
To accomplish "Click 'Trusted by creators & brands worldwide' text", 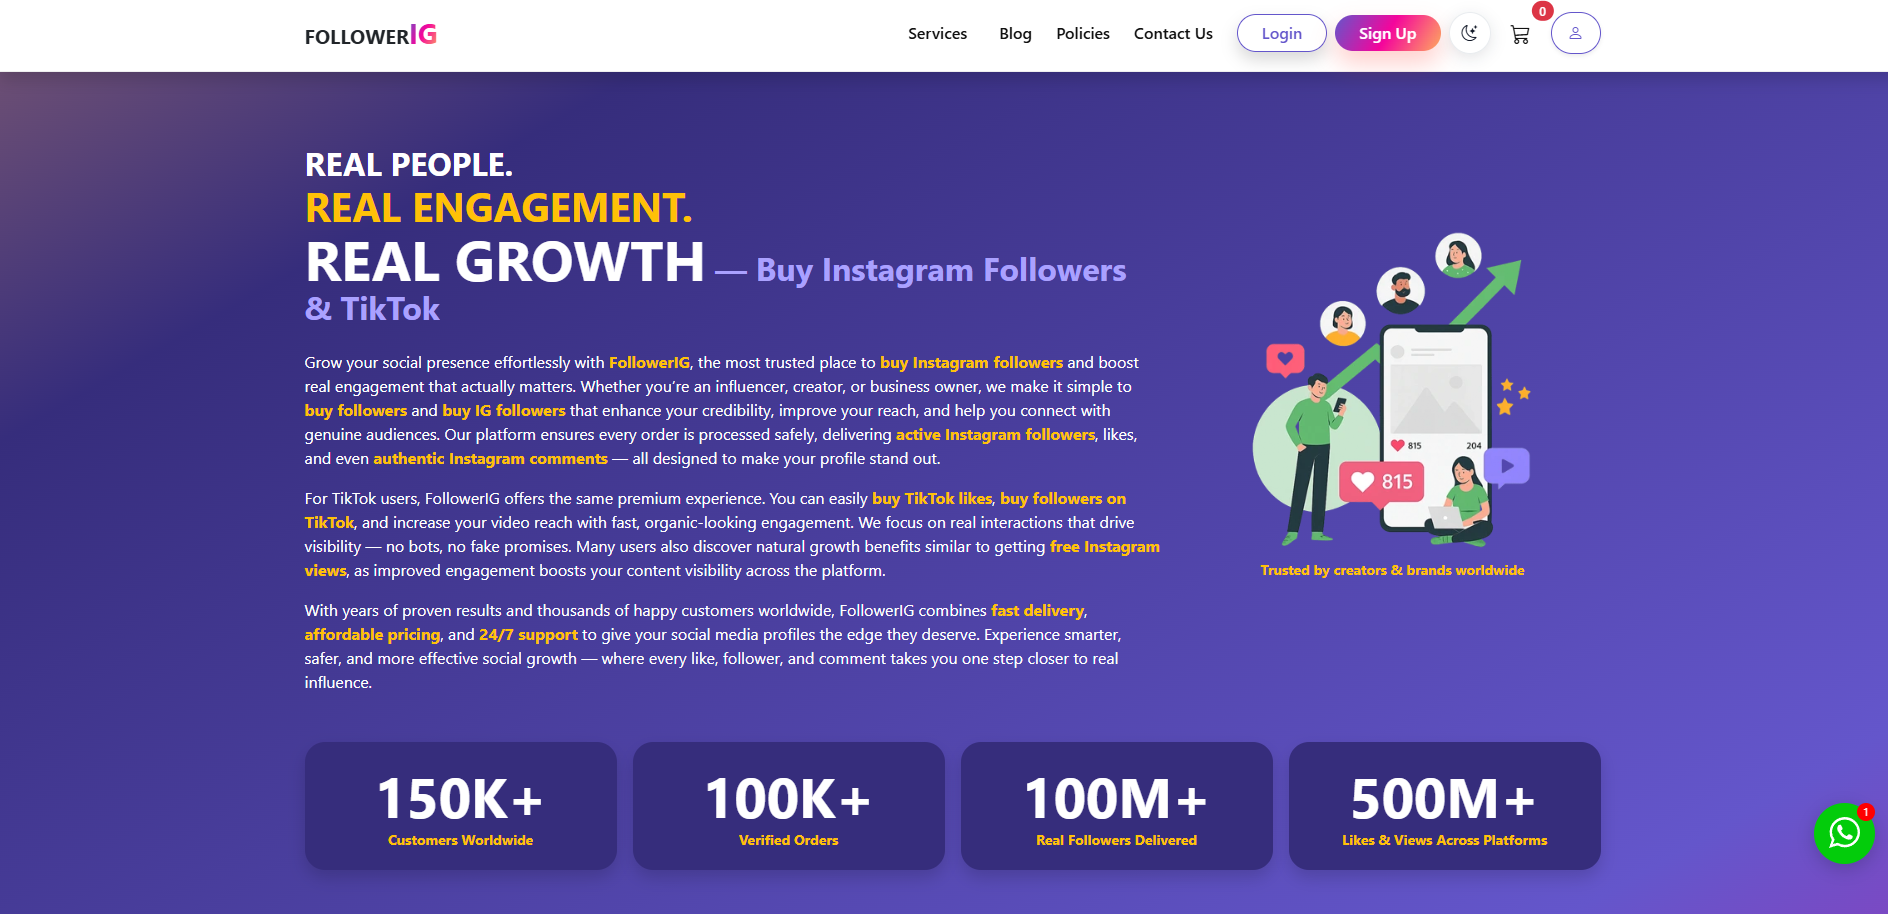I will point(1392,570).
